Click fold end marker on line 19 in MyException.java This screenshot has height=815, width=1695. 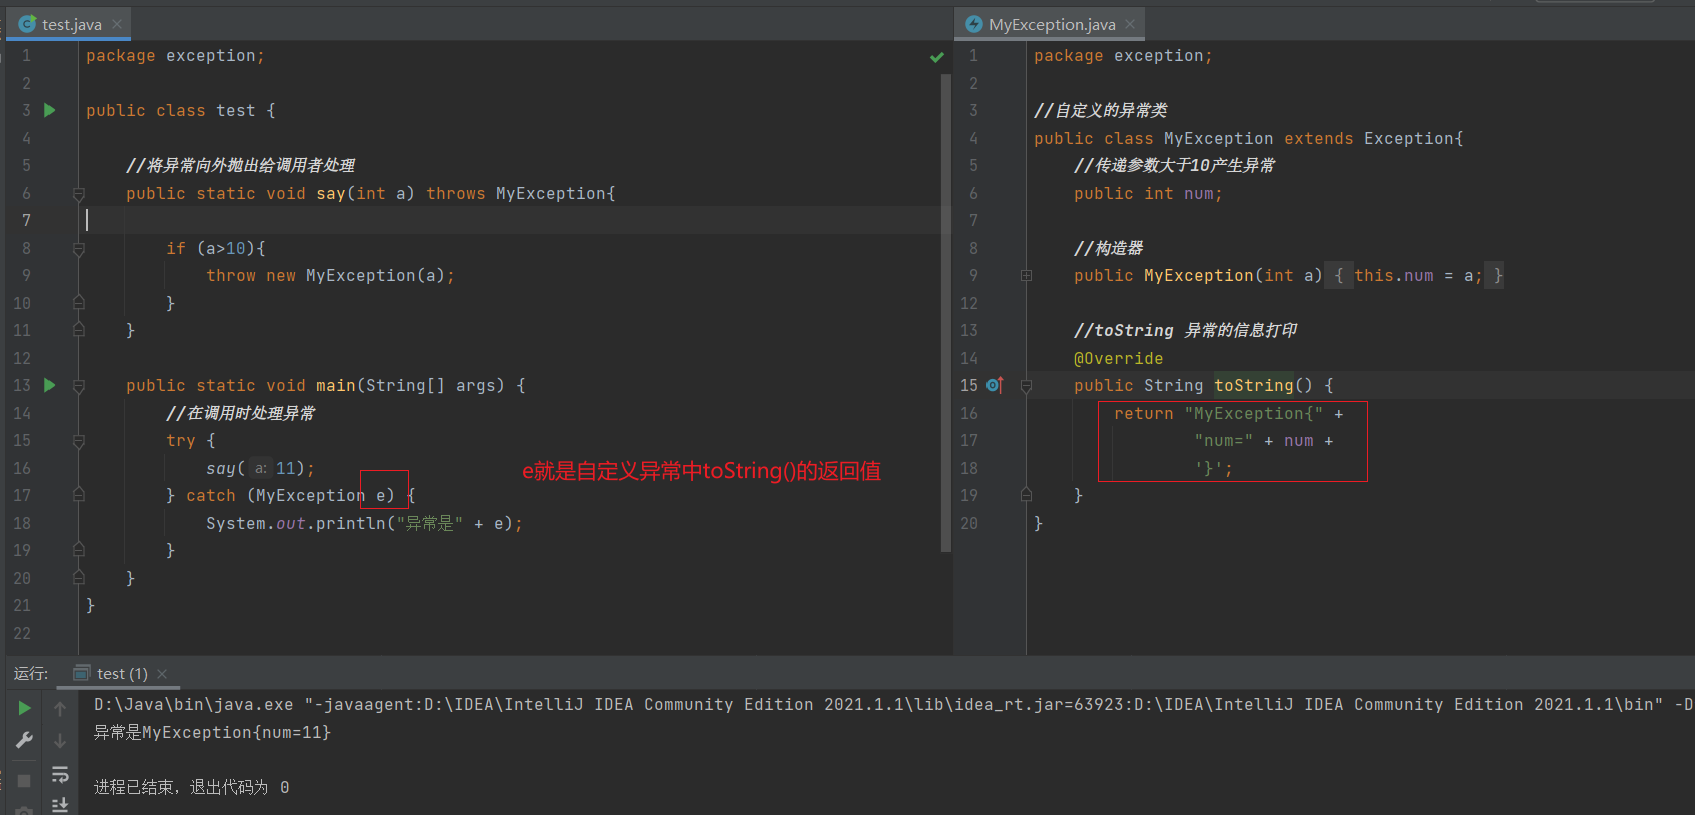pos(1026,495)
